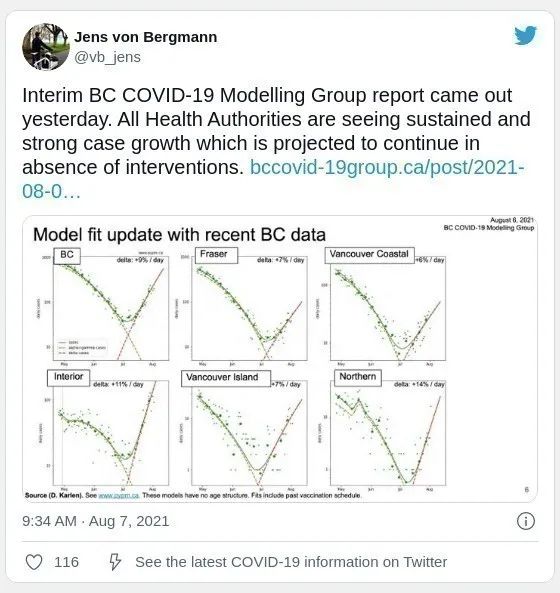View the 116 likes count
Viewport: 560px width, 593px height.
click(x=66, y=562)
